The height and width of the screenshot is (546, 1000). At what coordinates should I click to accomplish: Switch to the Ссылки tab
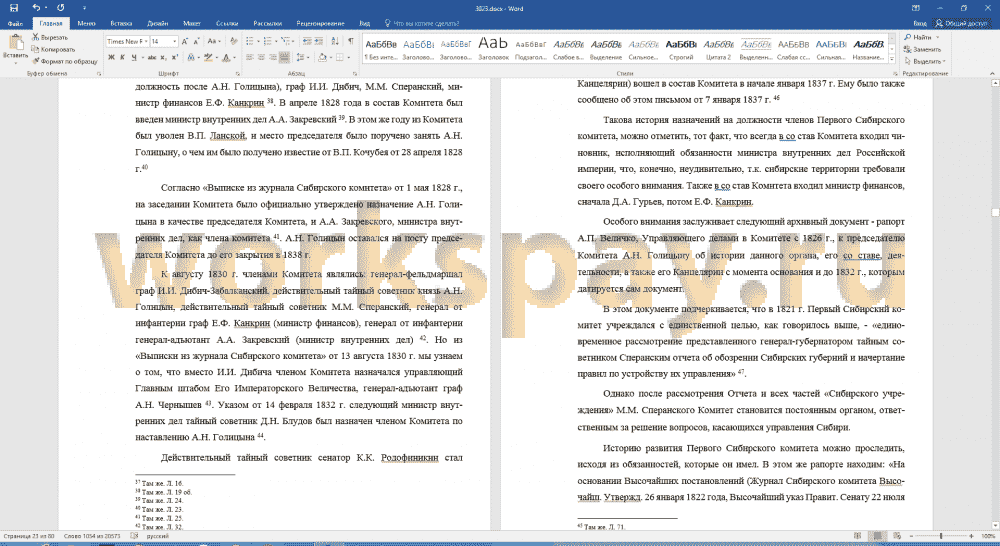point(226,24)
